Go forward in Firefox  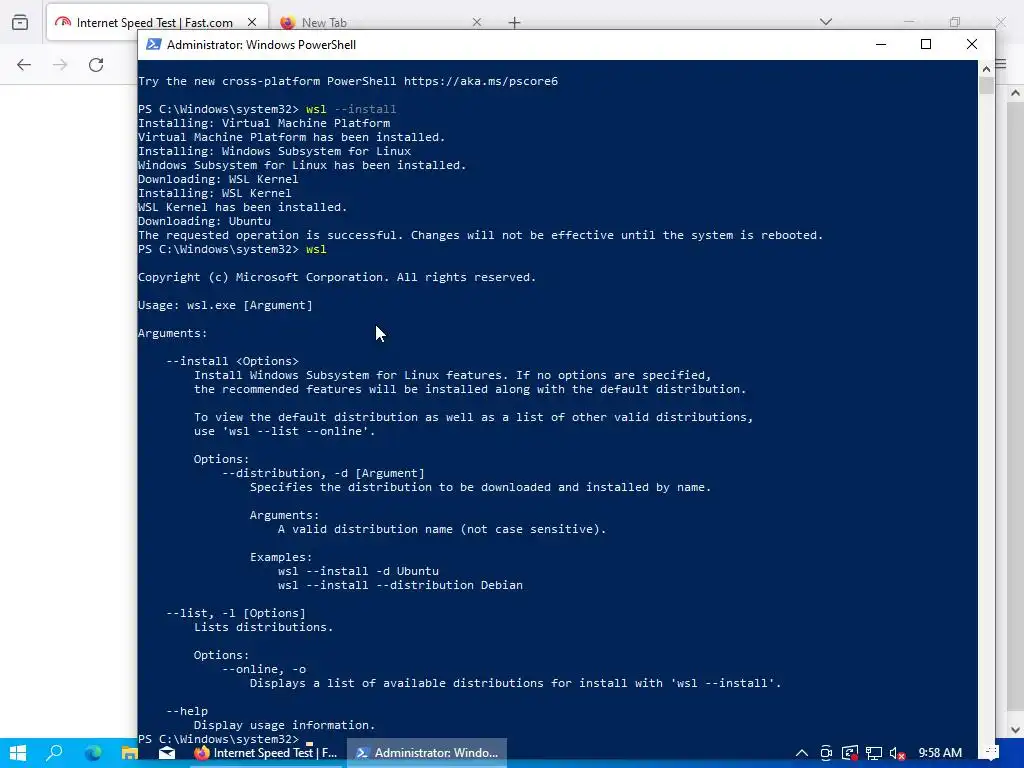(x=60, y=65)
